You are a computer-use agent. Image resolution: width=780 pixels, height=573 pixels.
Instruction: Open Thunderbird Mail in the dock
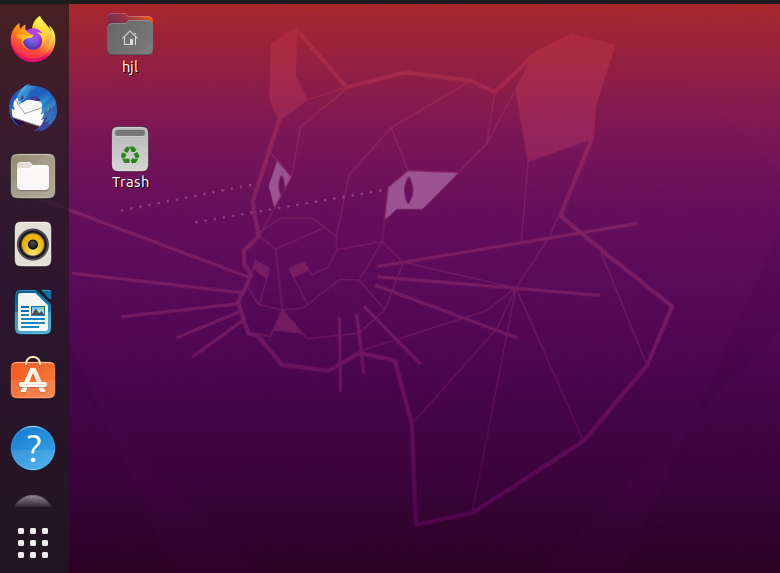point(33,108)
